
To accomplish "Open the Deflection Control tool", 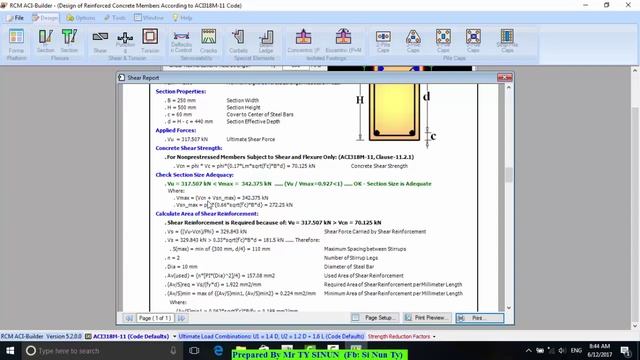I will point(181,41).
